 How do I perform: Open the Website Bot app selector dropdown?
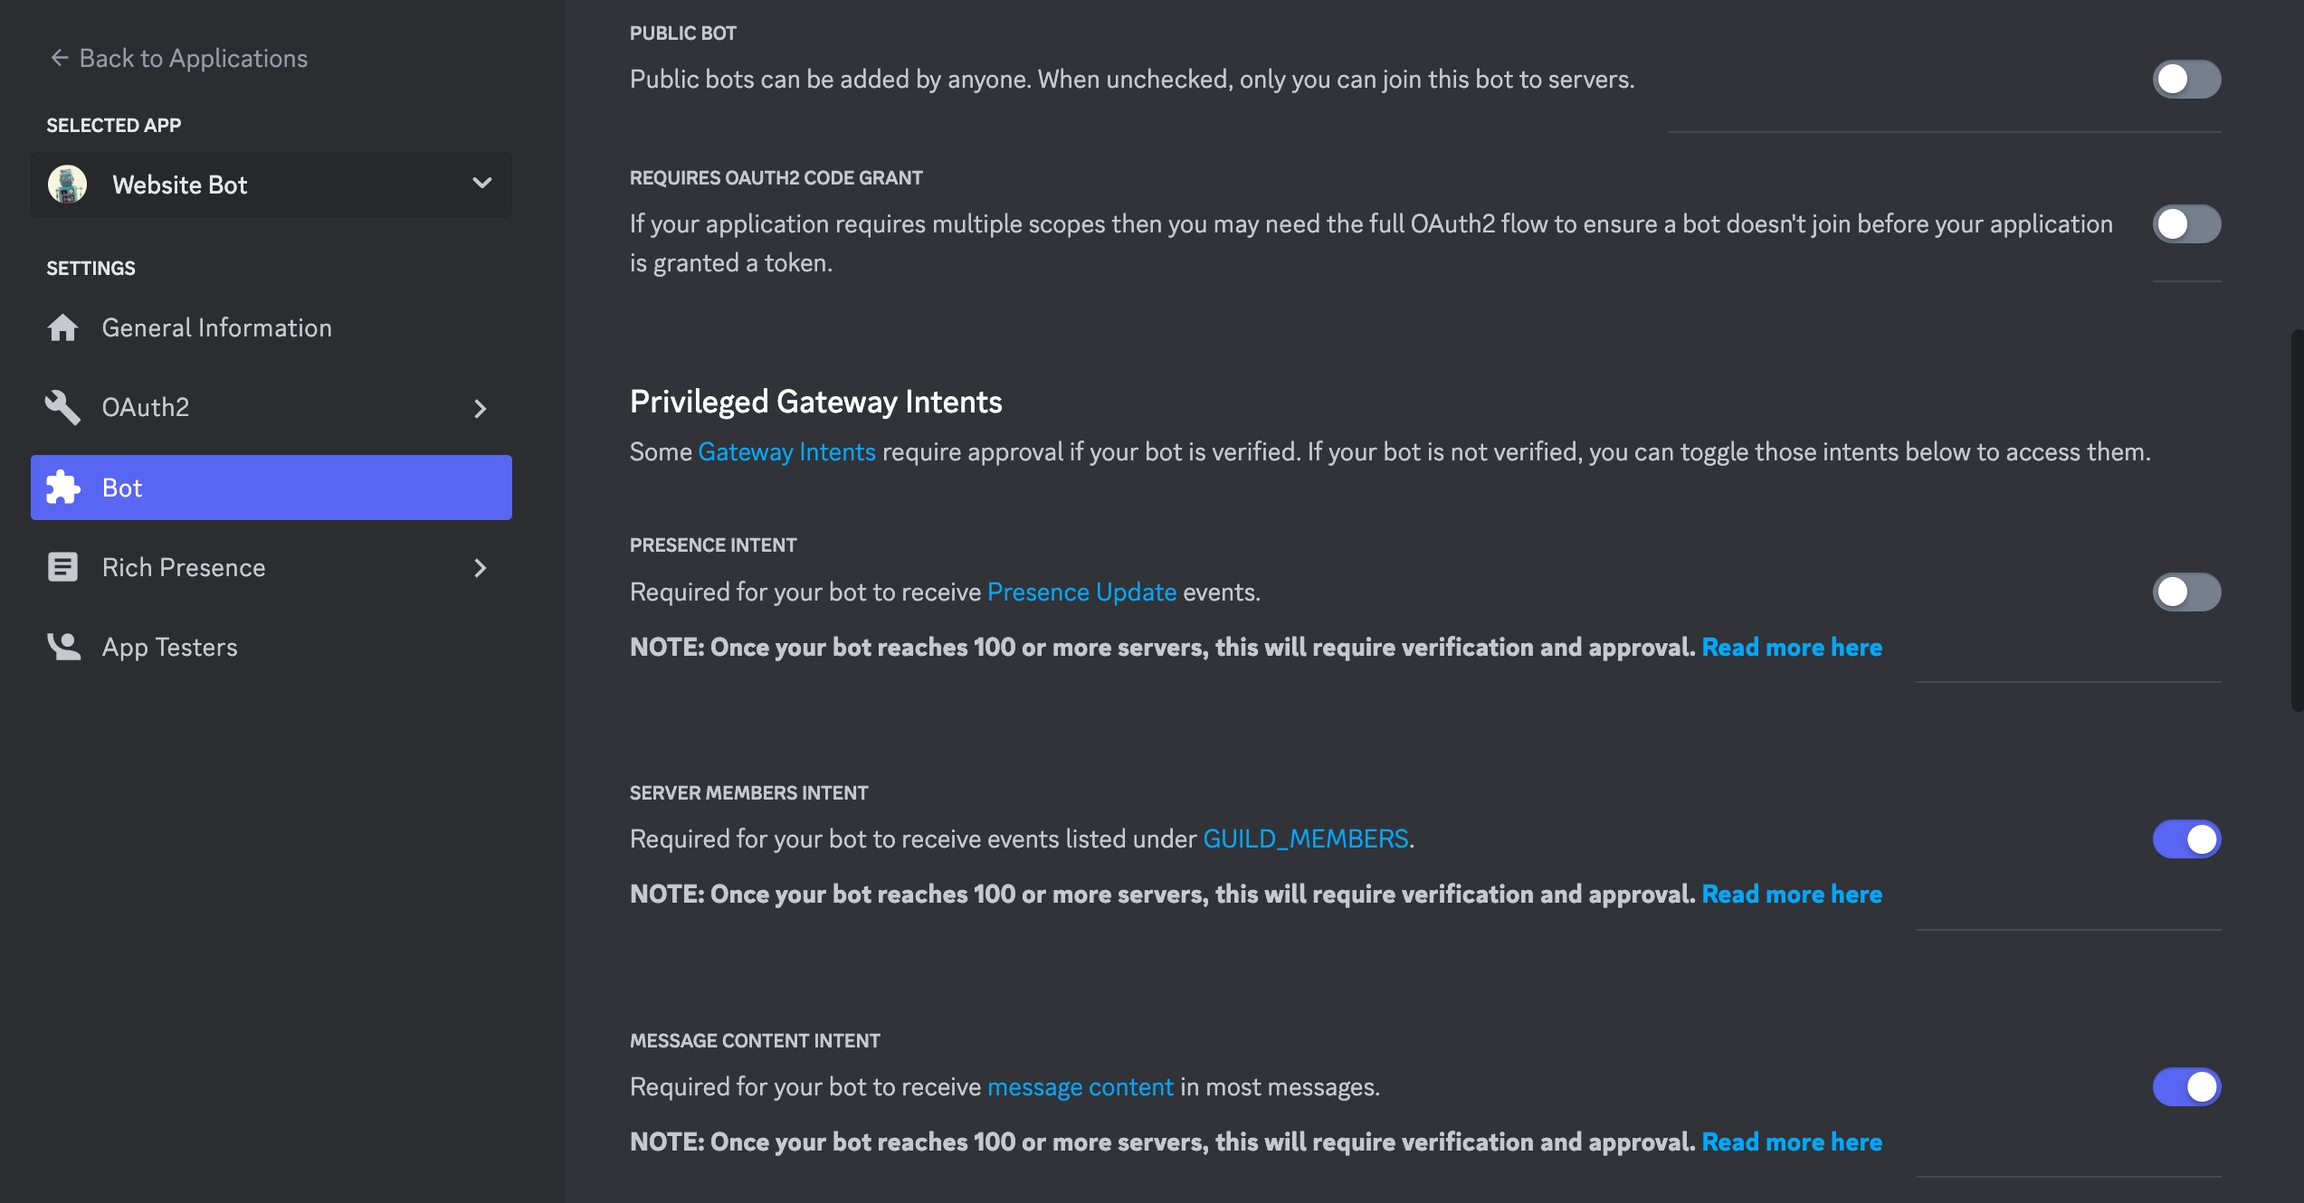click(481, 184)
